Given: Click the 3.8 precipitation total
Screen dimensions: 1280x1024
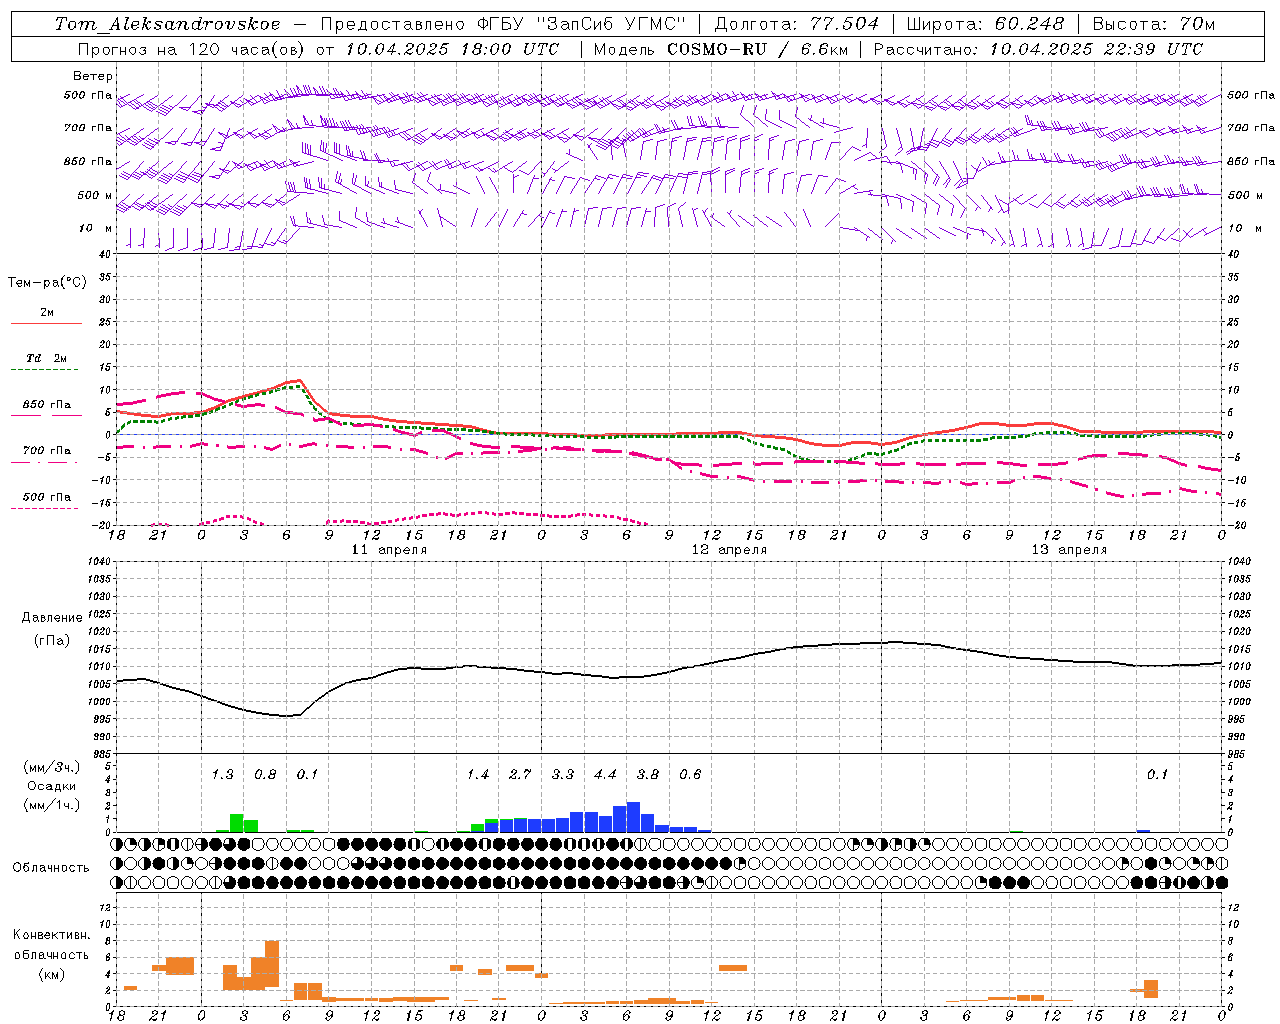Looking at the screenshot, I should point(648,774).
